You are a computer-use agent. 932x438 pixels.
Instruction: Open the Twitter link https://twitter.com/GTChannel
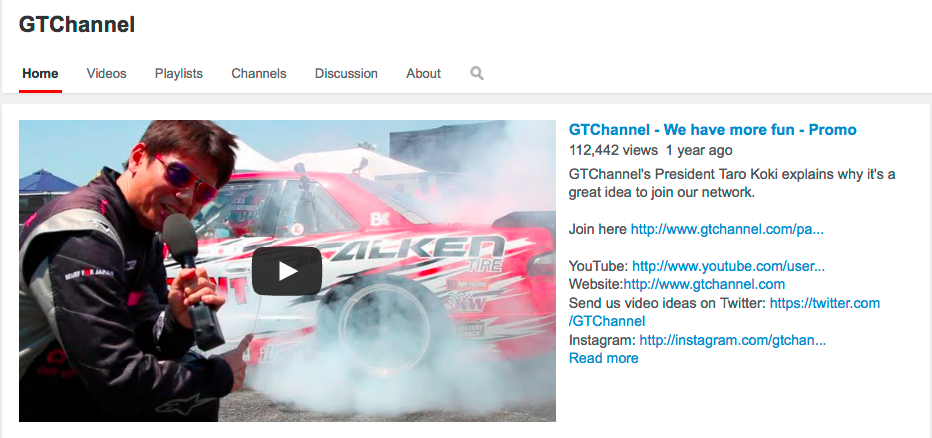pos(824,303)
